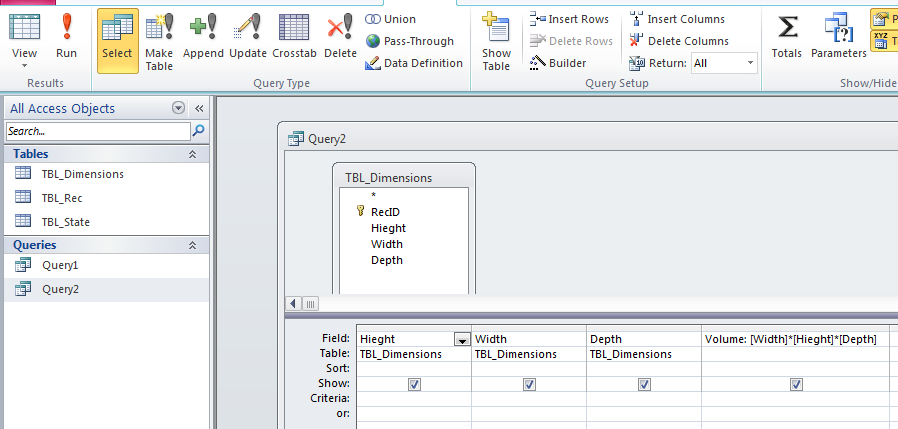Pick the Pass-Through query option
This screenshot has height=429, width=898.
pos(410,41)
